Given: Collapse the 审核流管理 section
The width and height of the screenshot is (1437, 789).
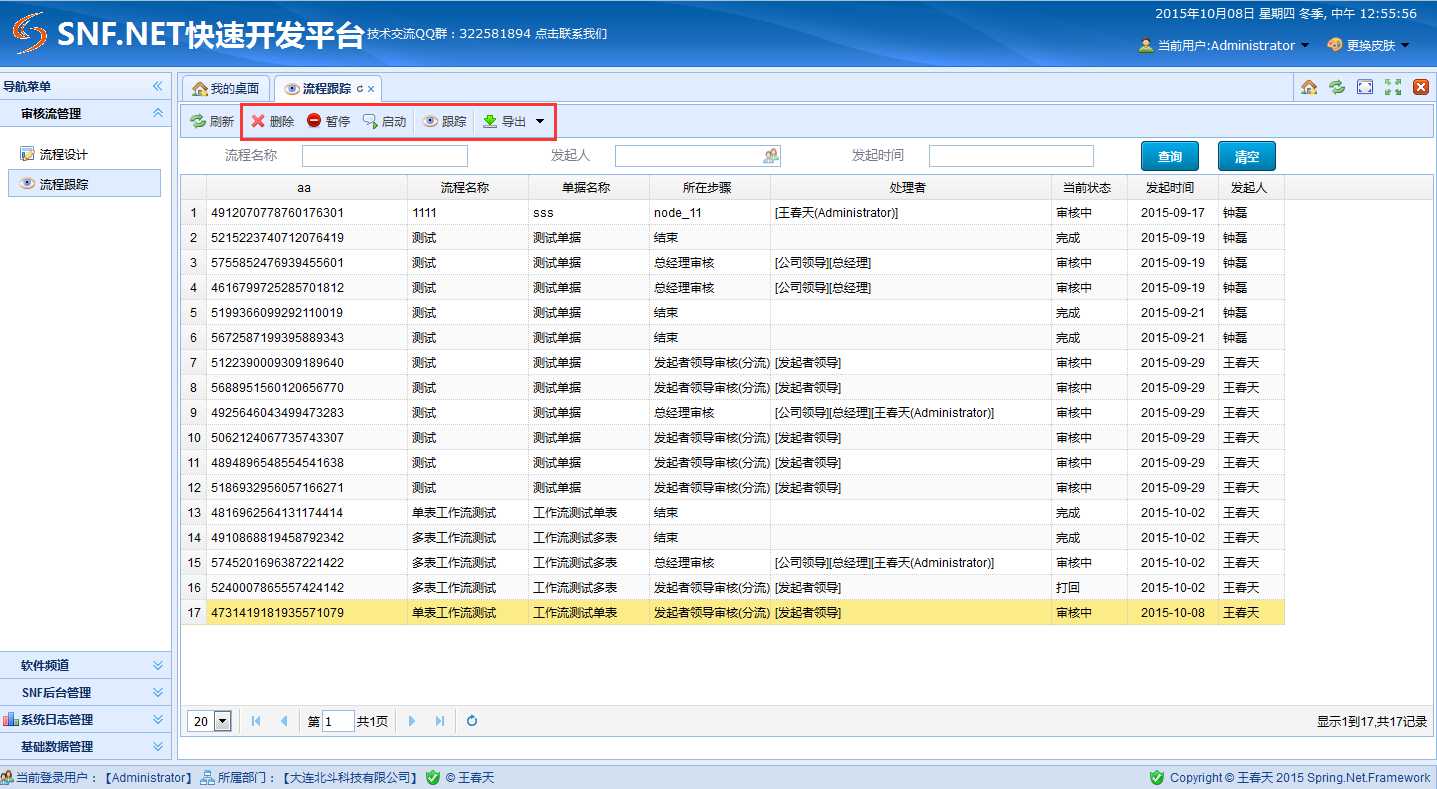Looking at the screenshot, I should (x=157, y=113).
